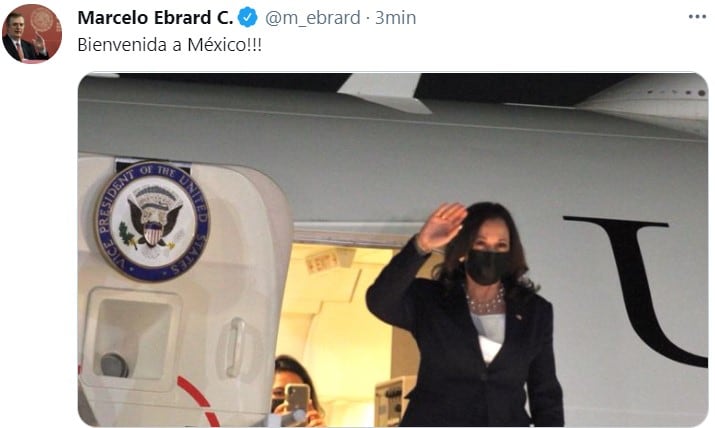Open the @m_ebrard handle link

[x=312, y=18]
